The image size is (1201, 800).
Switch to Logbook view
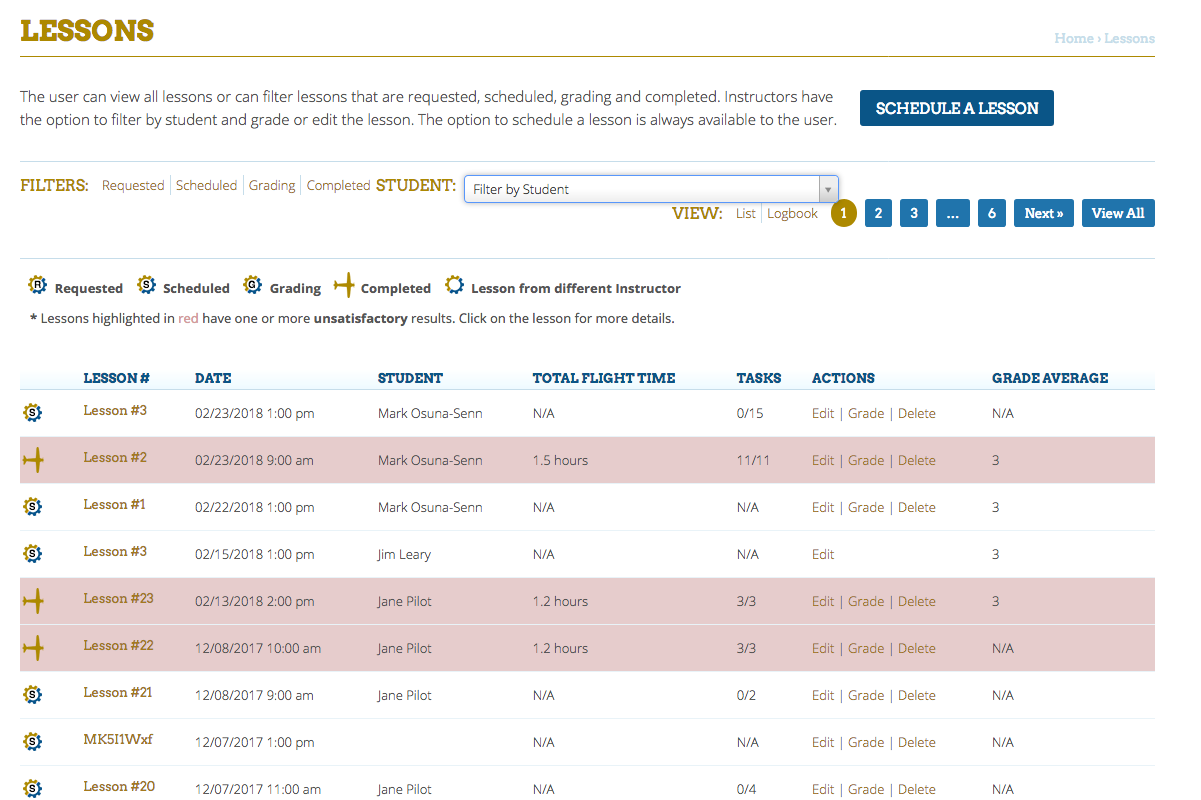coord(792,214)
